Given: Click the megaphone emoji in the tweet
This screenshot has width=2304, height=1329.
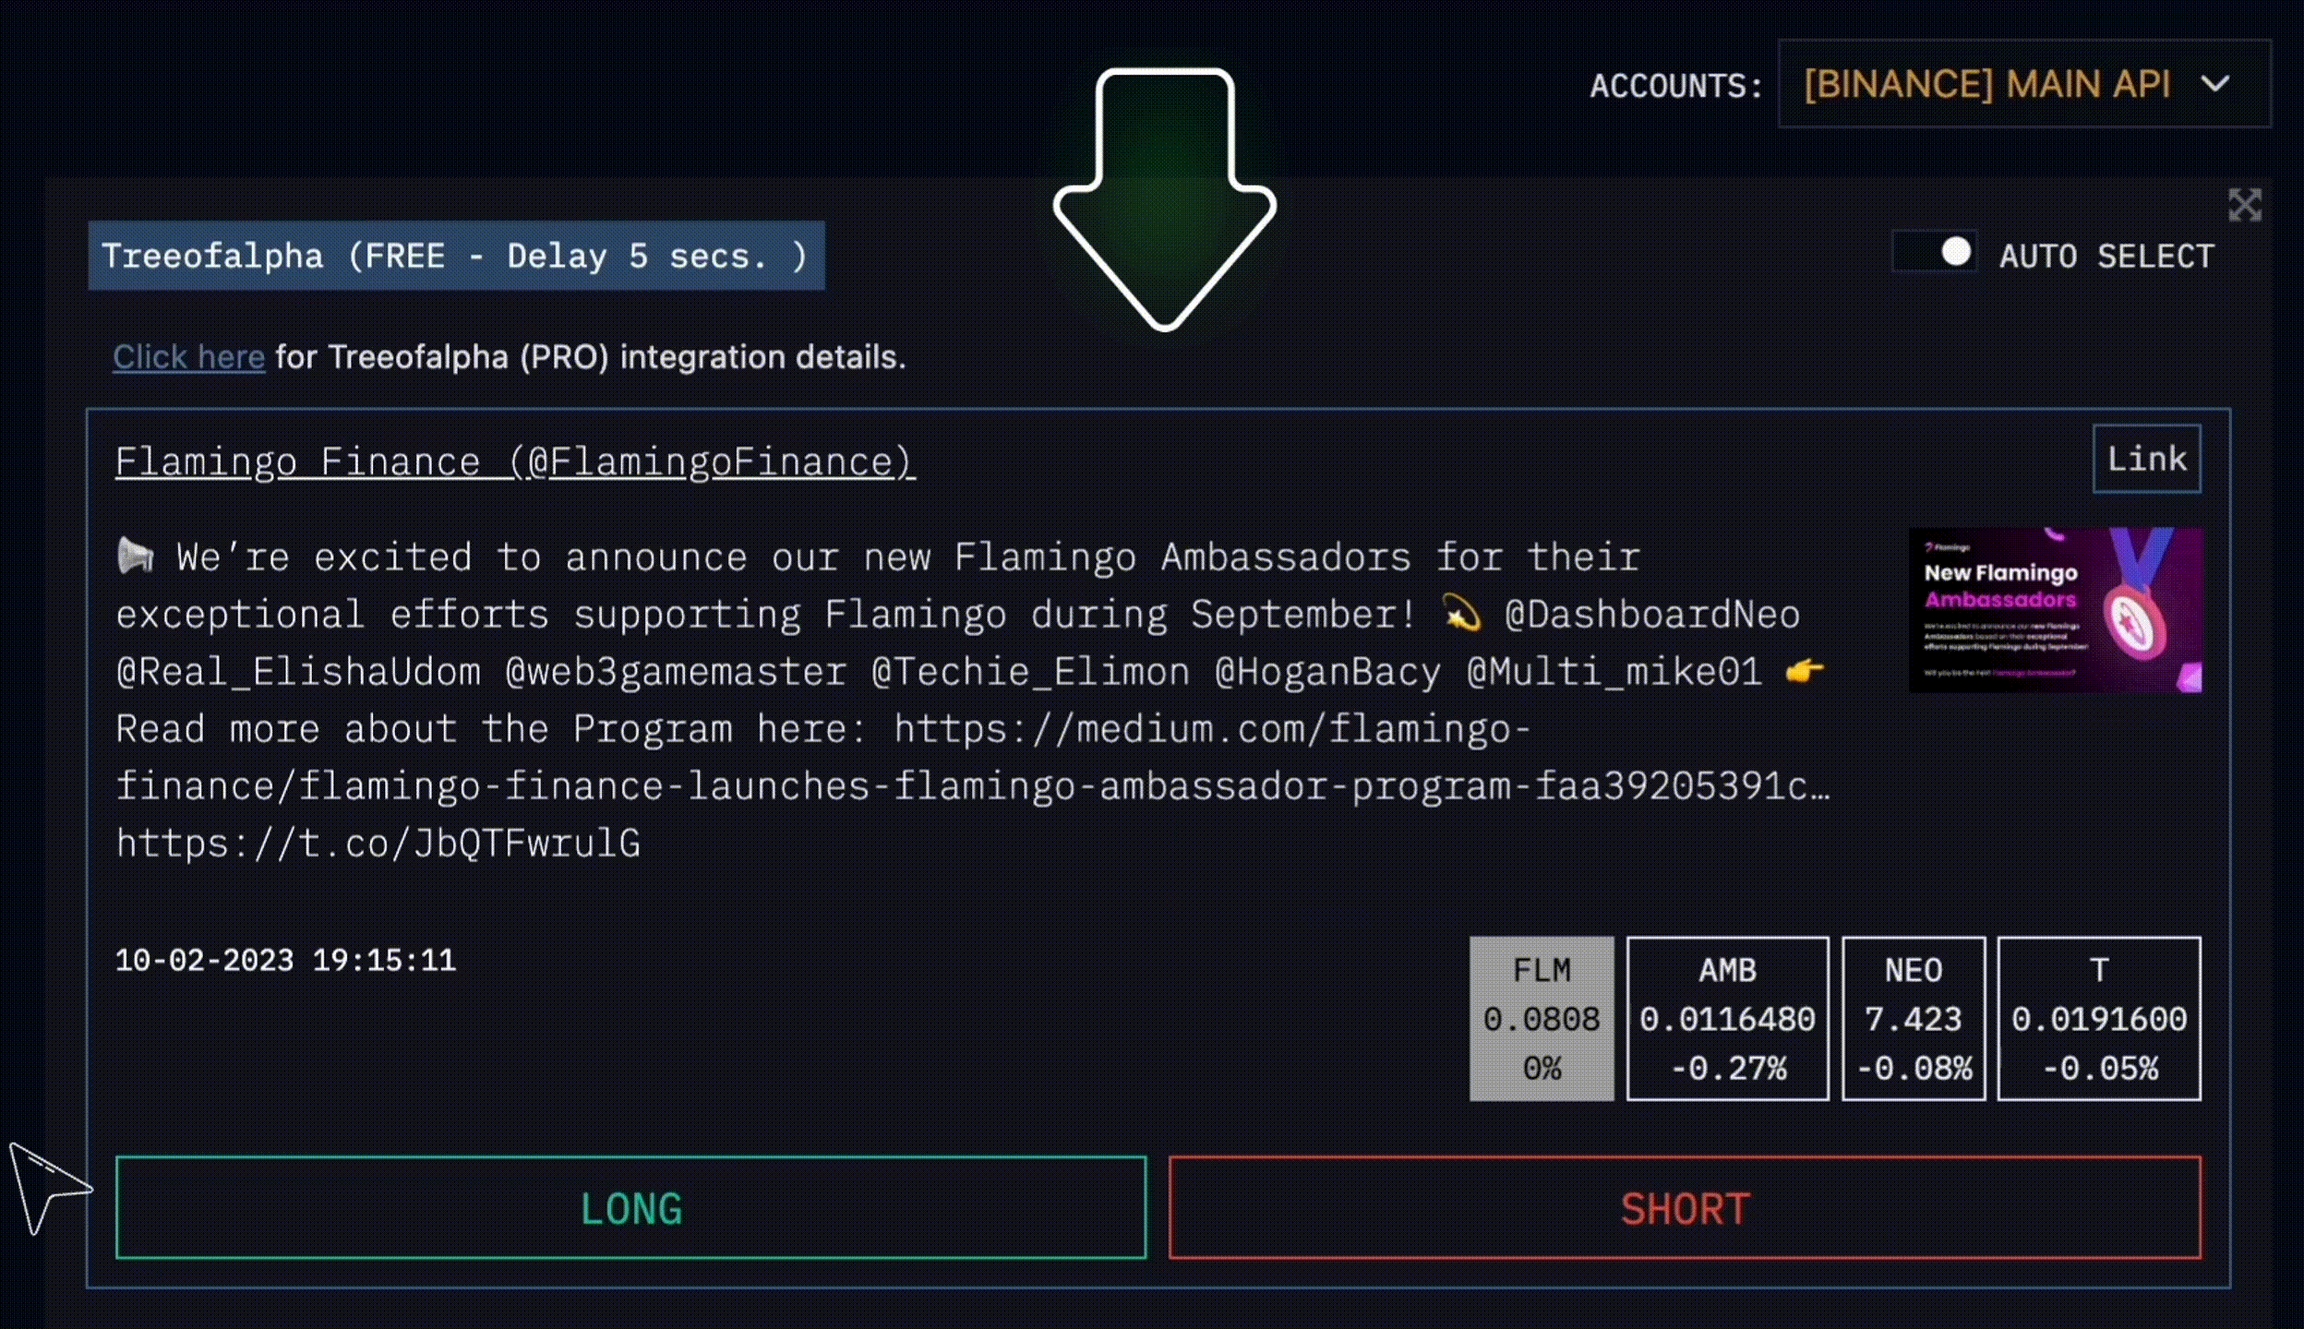Looking at the screenshot, I should [135, 555].
